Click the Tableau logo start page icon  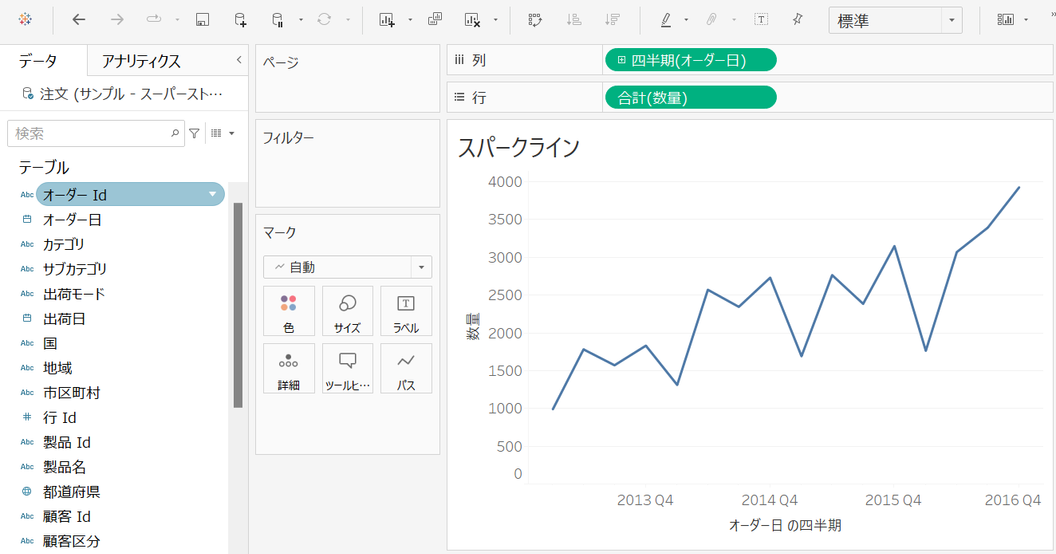click(x=25, y=20)
